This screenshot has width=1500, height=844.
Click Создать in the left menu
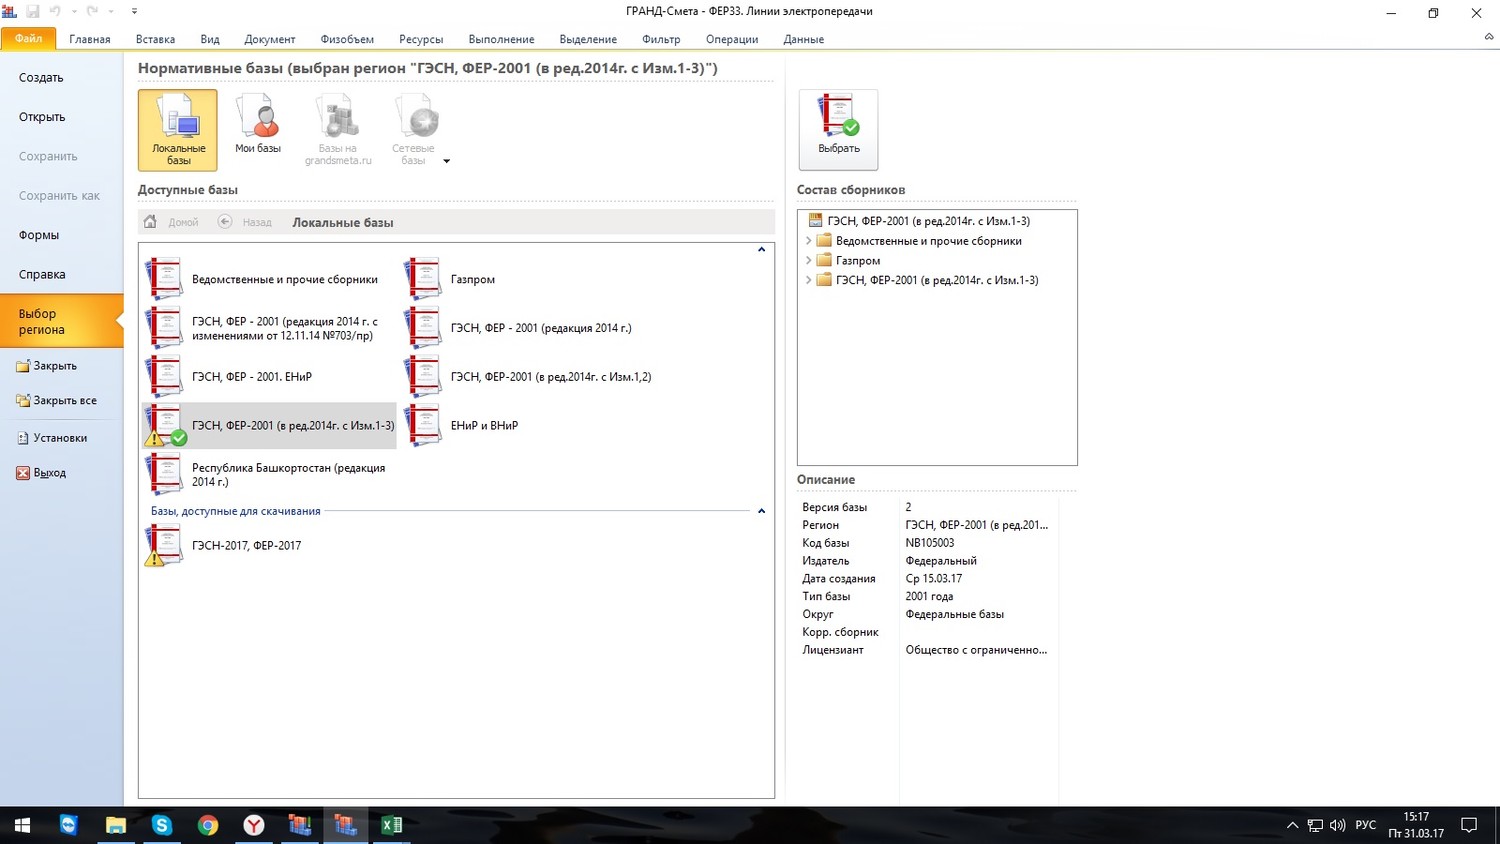[x=41, y=78]
